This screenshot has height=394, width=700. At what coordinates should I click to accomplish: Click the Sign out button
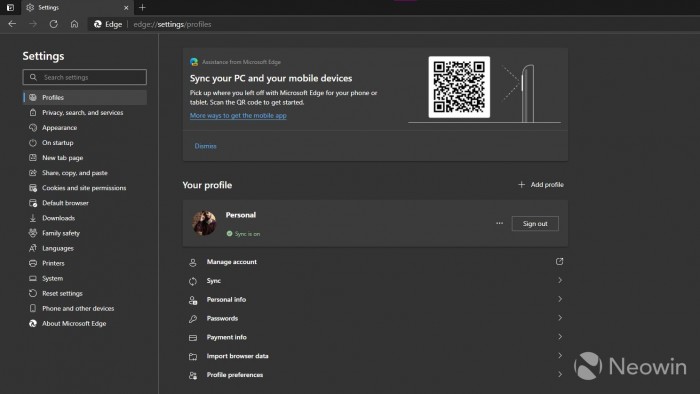tap(535, 224)
